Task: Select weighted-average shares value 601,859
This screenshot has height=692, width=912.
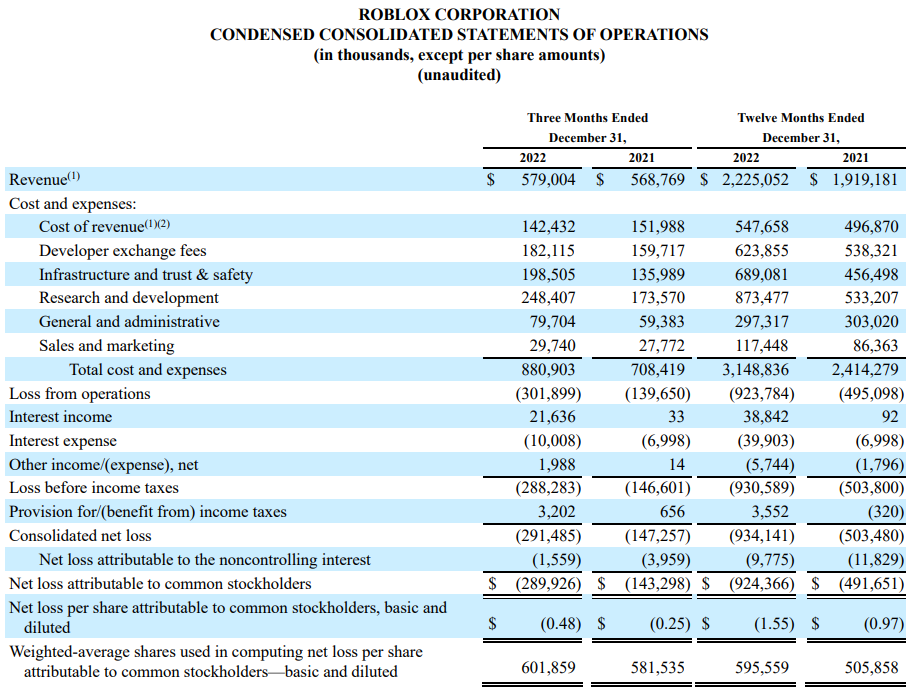Action: tap(548, 667)
